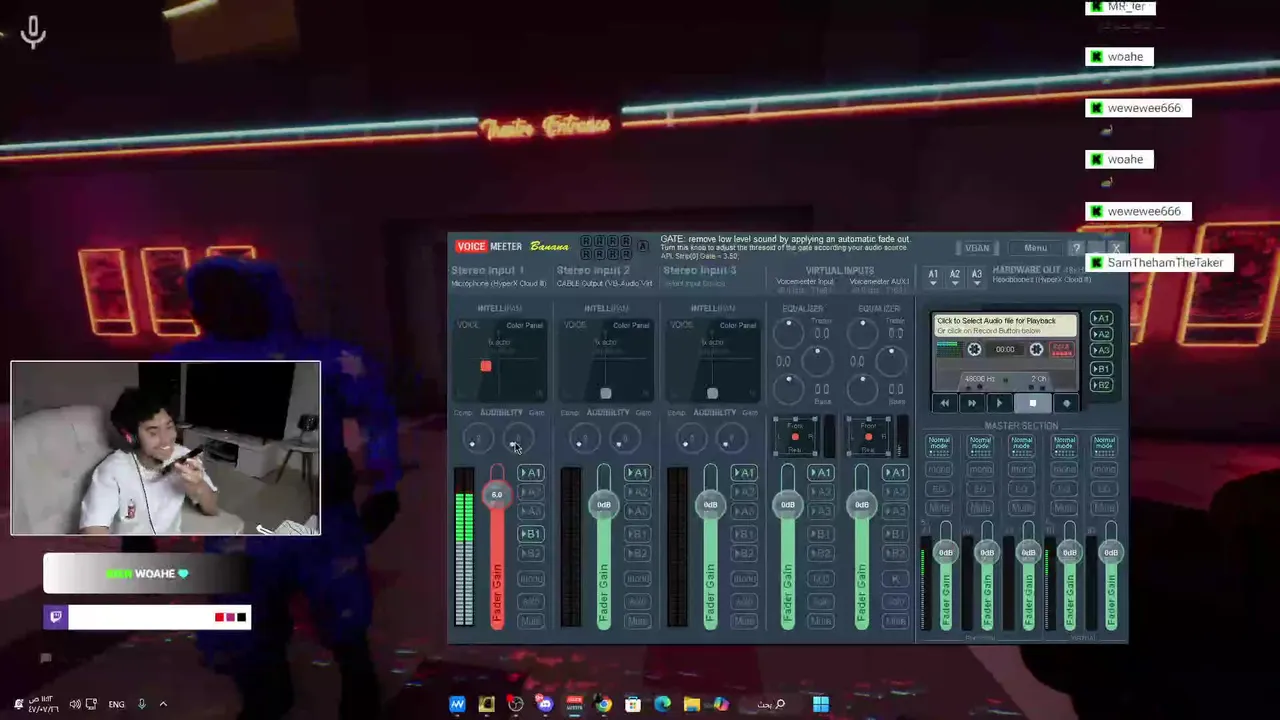Mute the first master bus
This screenshot has height=720, width=1280.
click(939, 509)
